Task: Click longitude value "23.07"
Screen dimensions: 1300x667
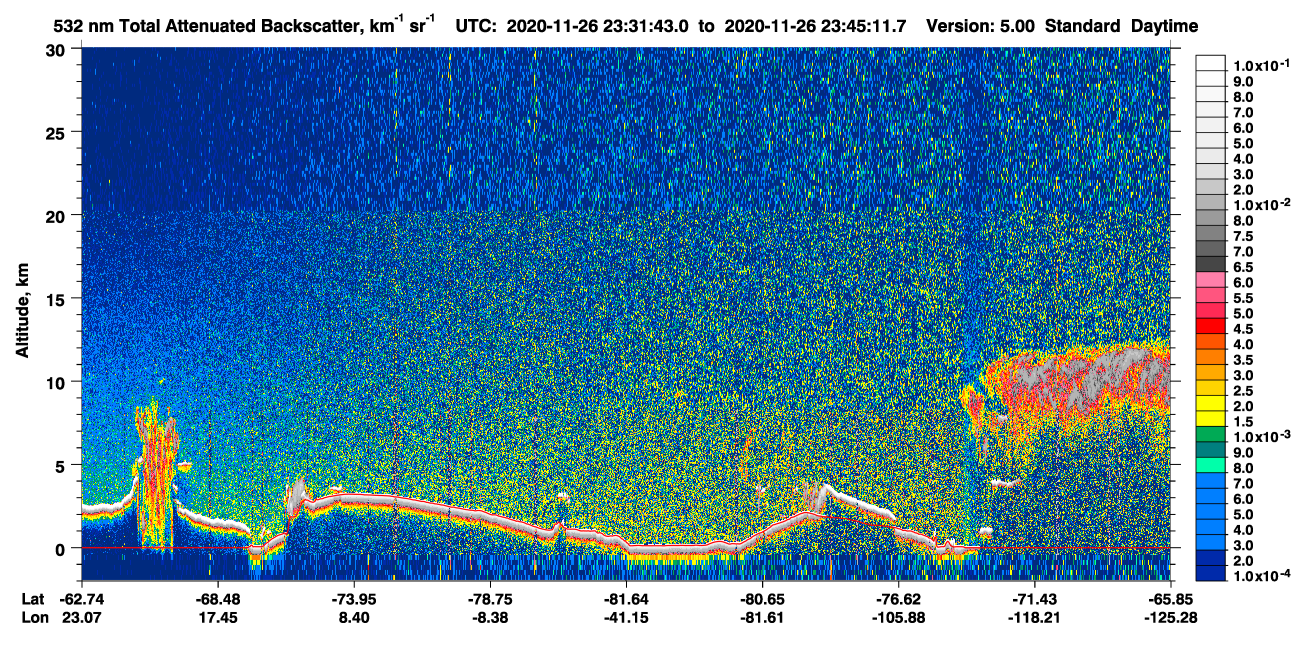Action: tap(82, 618)
